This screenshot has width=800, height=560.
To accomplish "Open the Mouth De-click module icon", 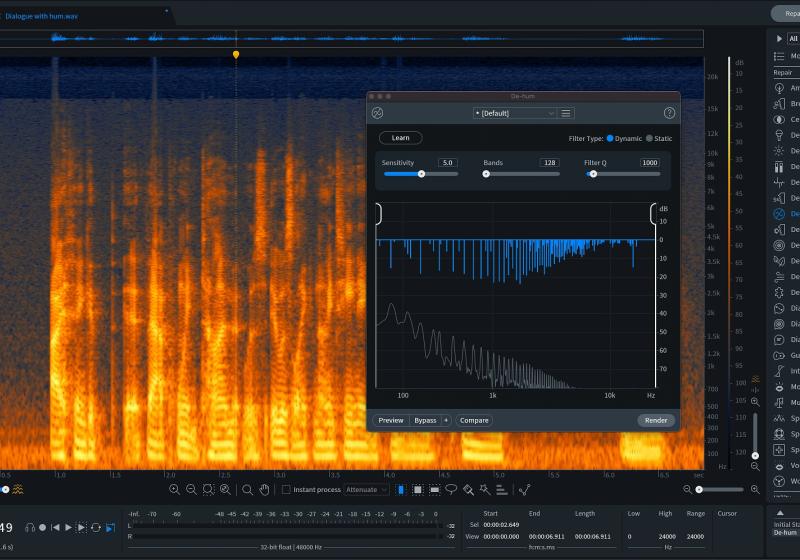I will 779,387.
